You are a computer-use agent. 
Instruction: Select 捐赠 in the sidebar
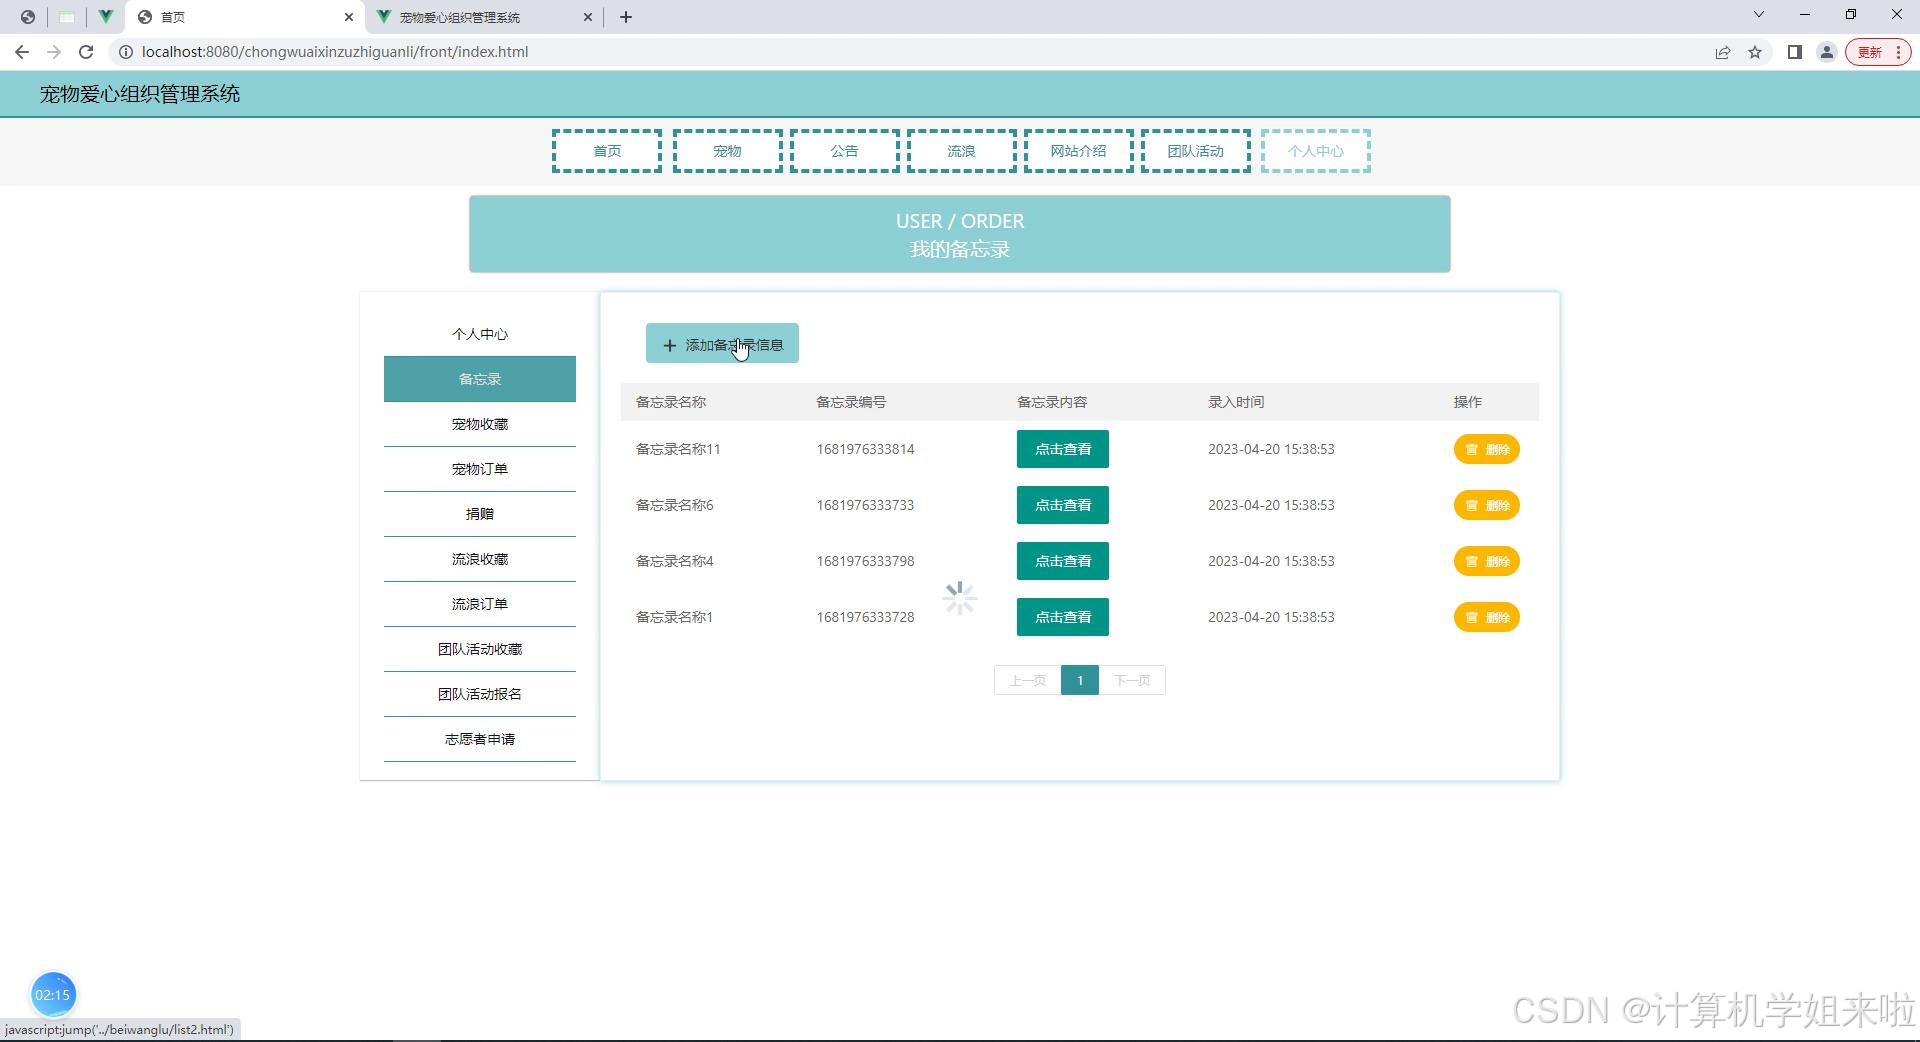[x=480, y=514]
